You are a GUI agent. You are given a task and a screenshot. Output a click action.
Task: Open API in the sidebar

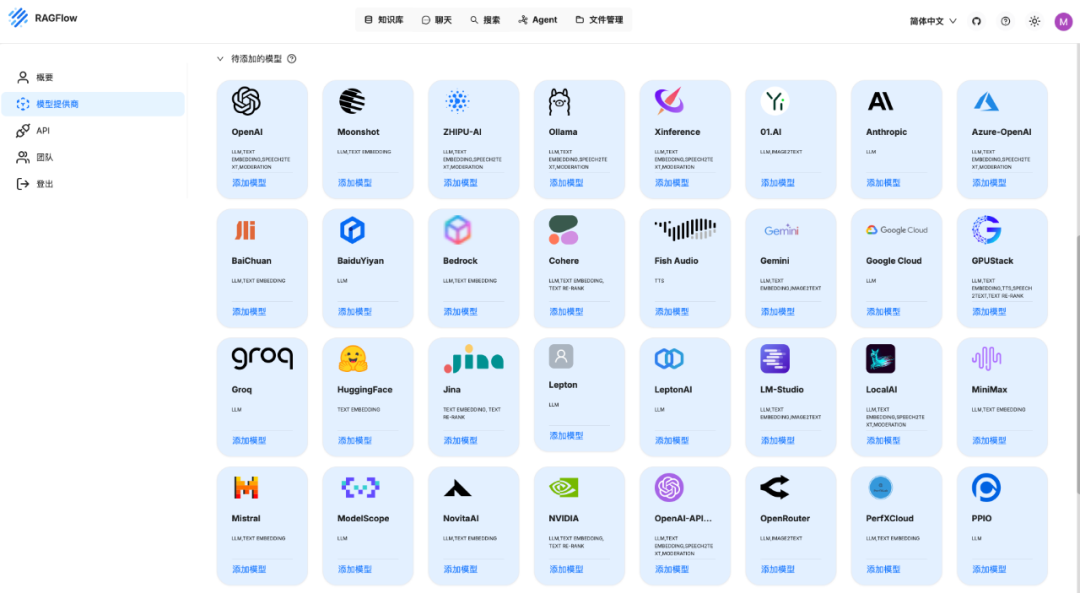click(93, 131)
